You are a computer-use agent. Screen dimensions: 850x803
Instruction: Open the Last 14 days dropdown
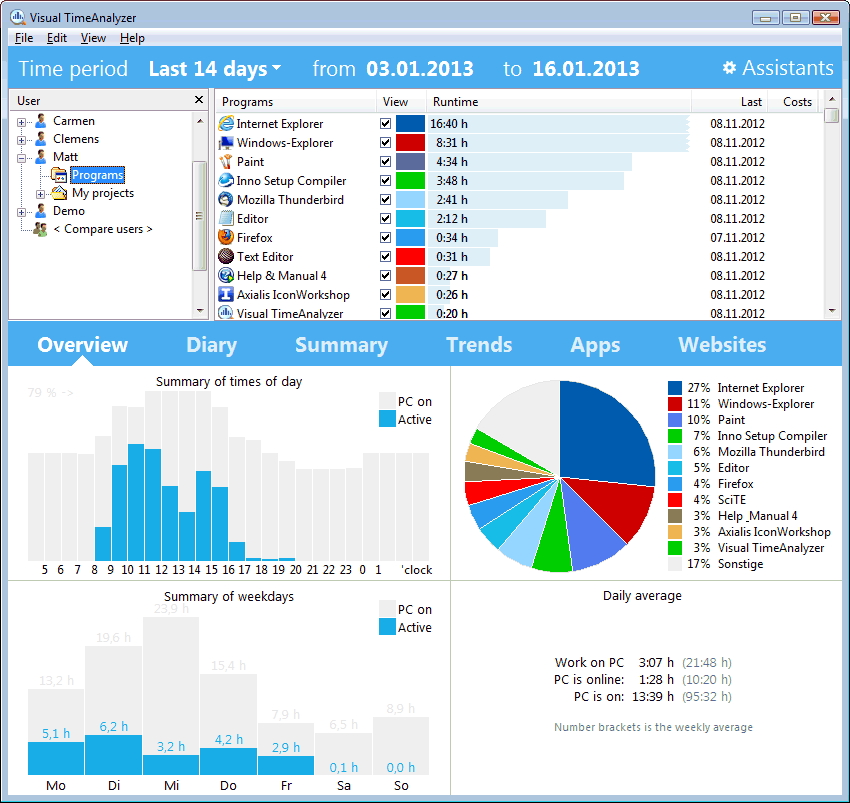[215, 68]
